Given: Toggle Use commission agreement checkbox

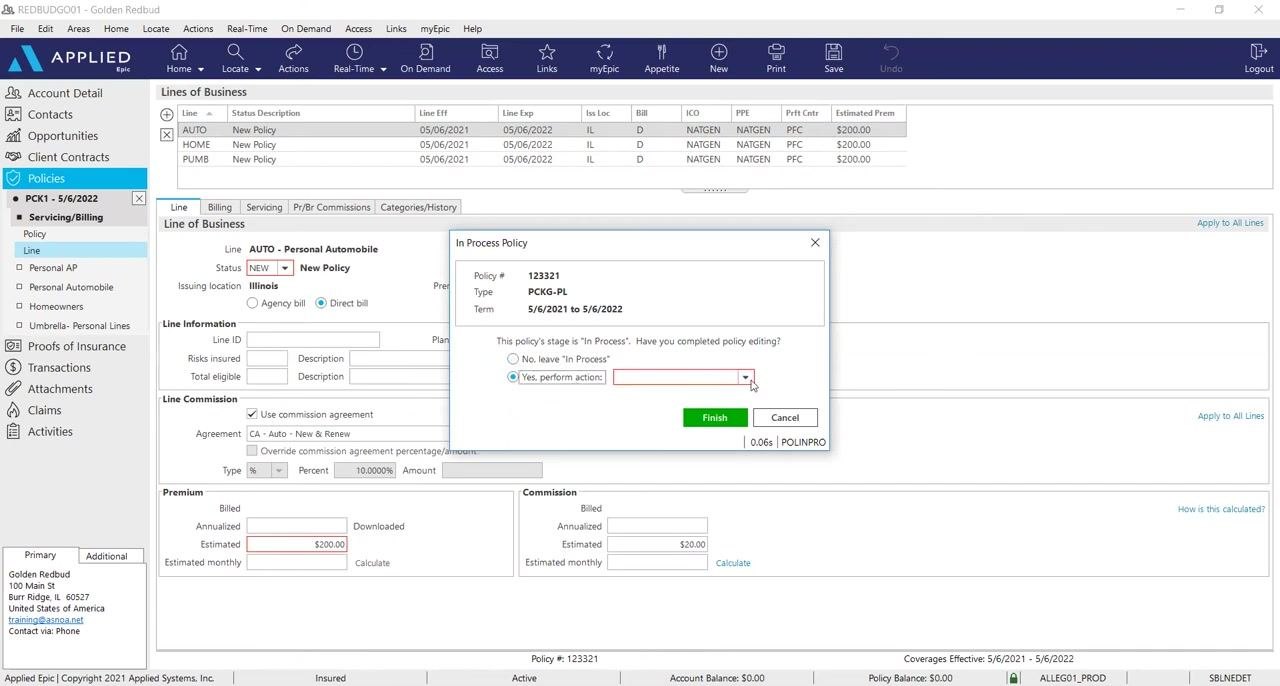Looking at the screenshot, I should tap(252, 414).
